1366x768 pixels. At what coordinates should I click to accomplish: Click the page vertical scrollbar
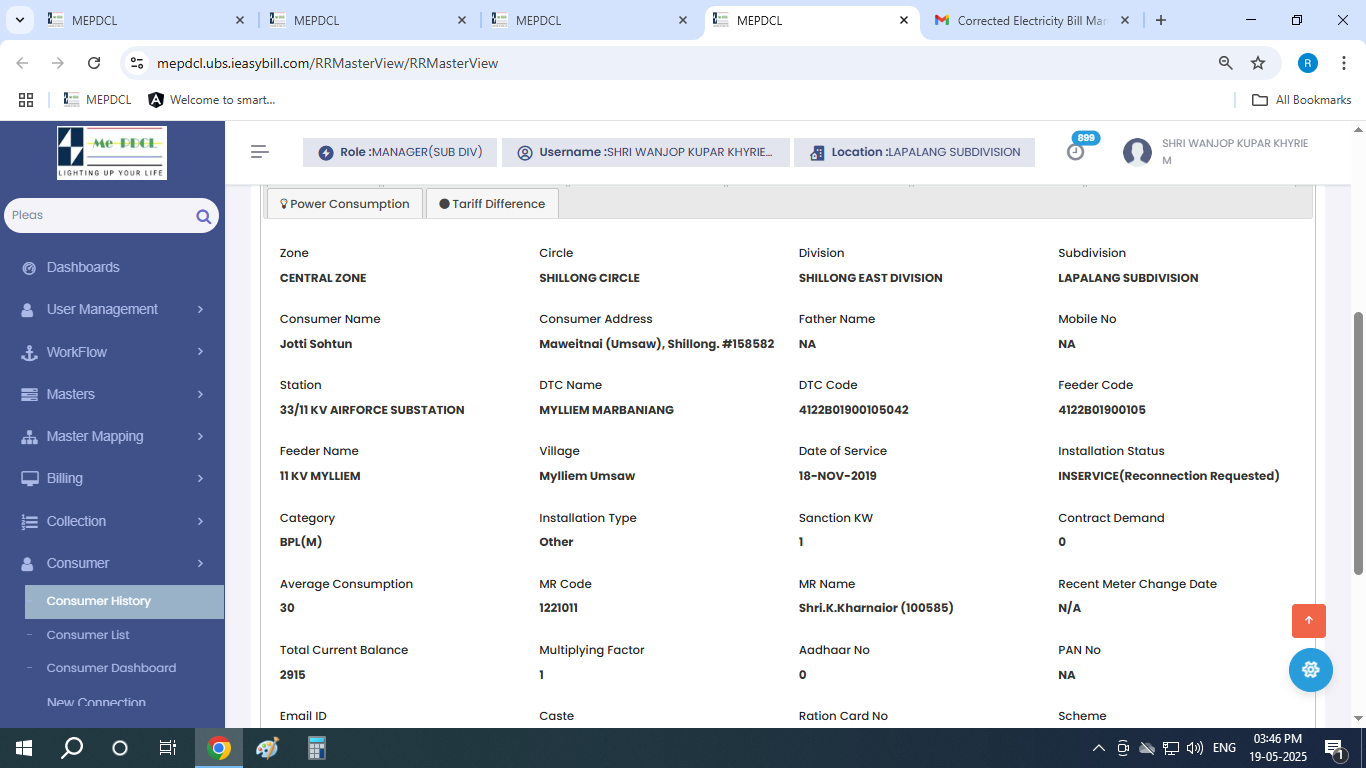click(1358, 443)
